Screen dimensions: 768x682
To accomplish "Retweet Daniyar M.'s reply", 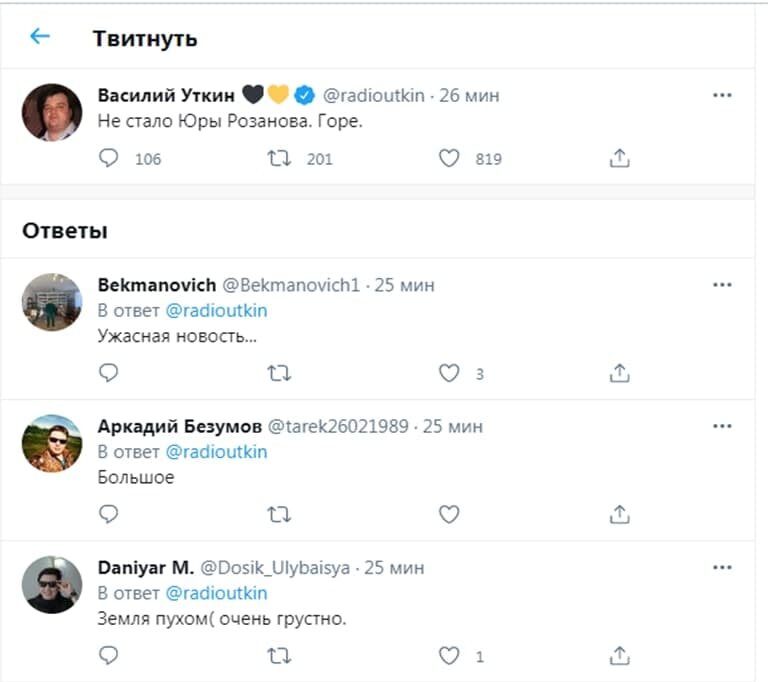I will (279, 656).
